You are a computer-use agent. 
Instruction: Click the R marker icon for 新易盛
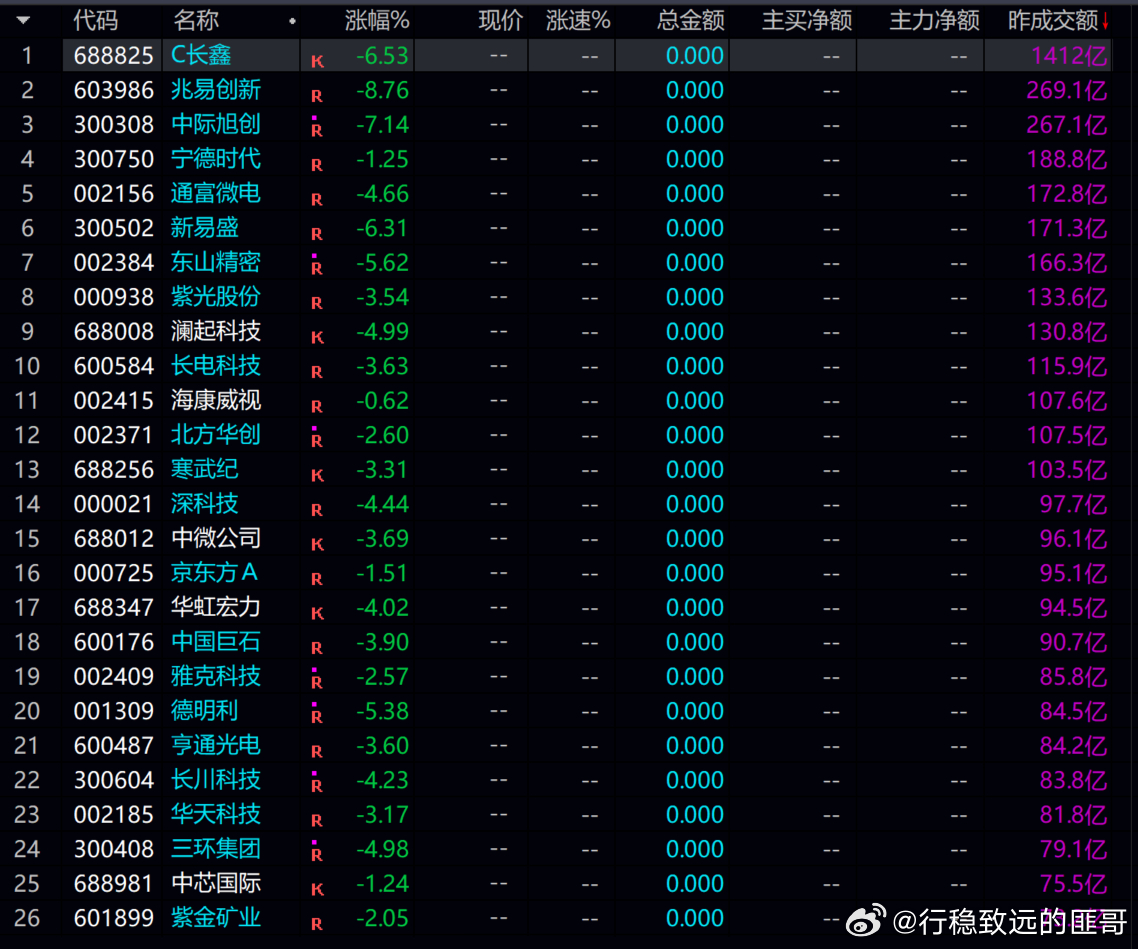coord(317,234)
